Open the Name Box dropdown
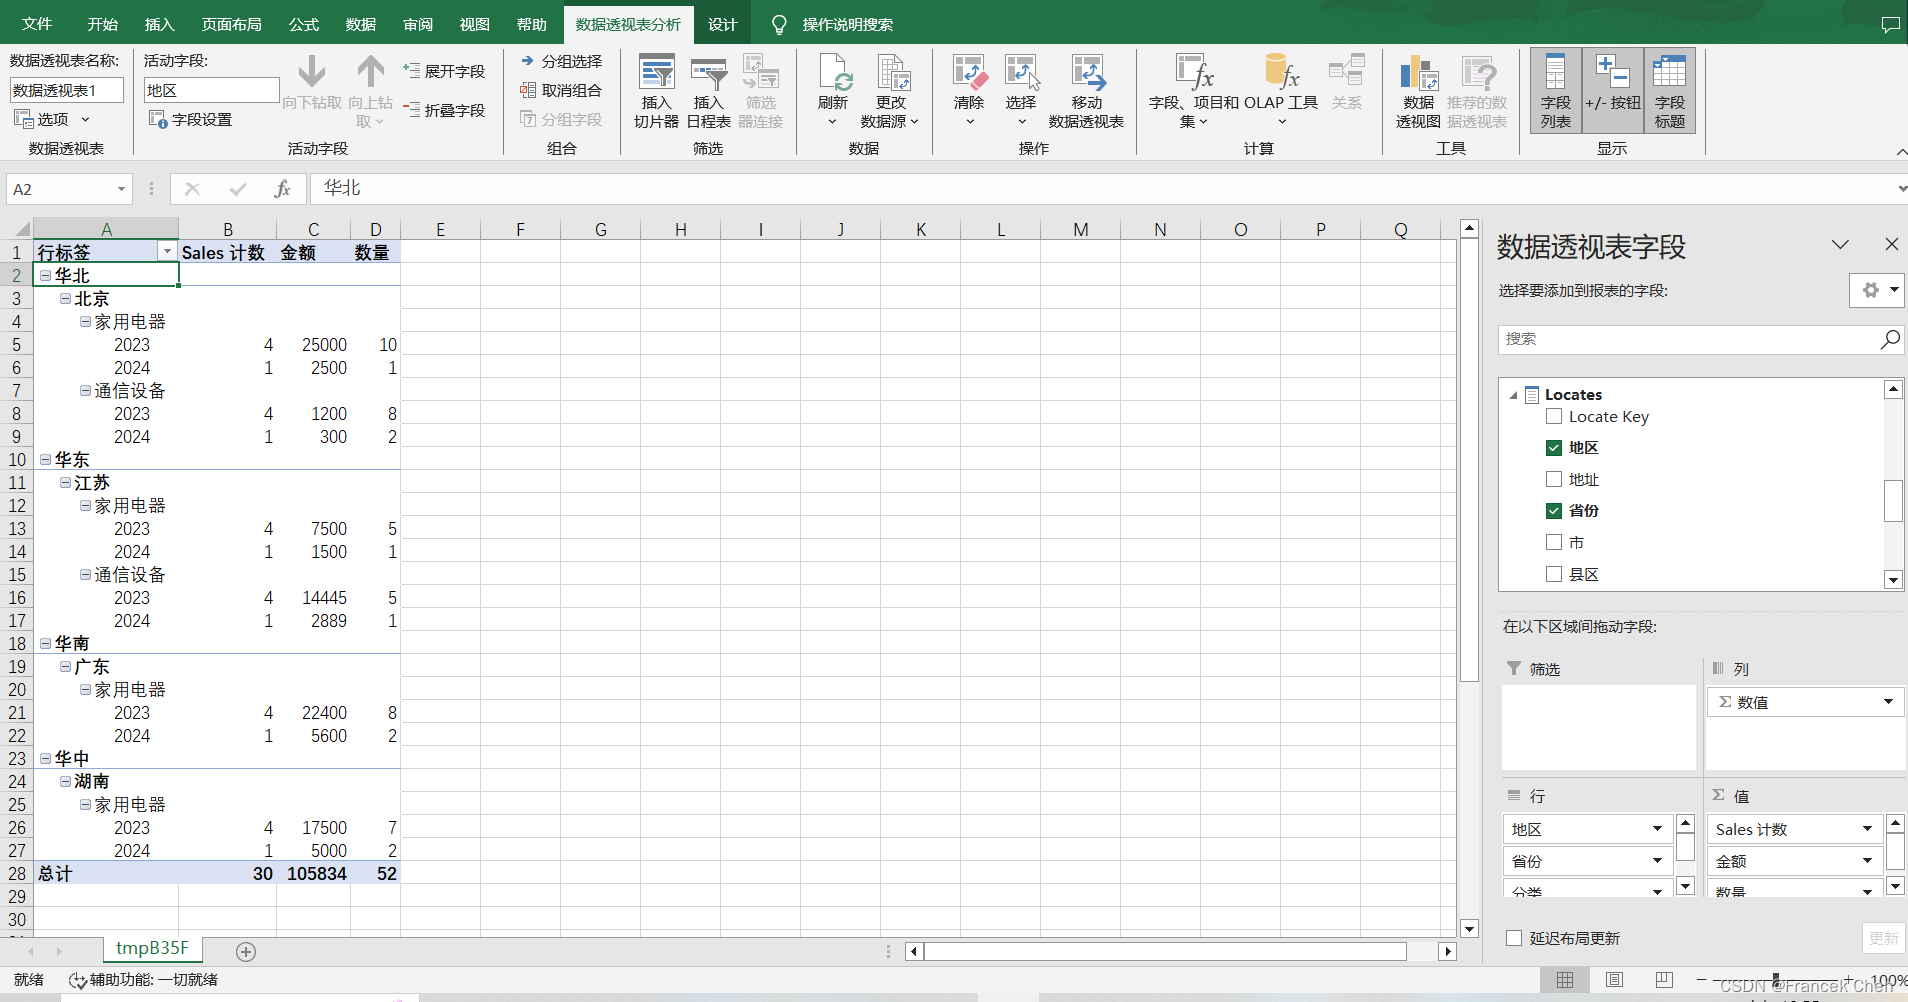 click(x=121, y=189)
